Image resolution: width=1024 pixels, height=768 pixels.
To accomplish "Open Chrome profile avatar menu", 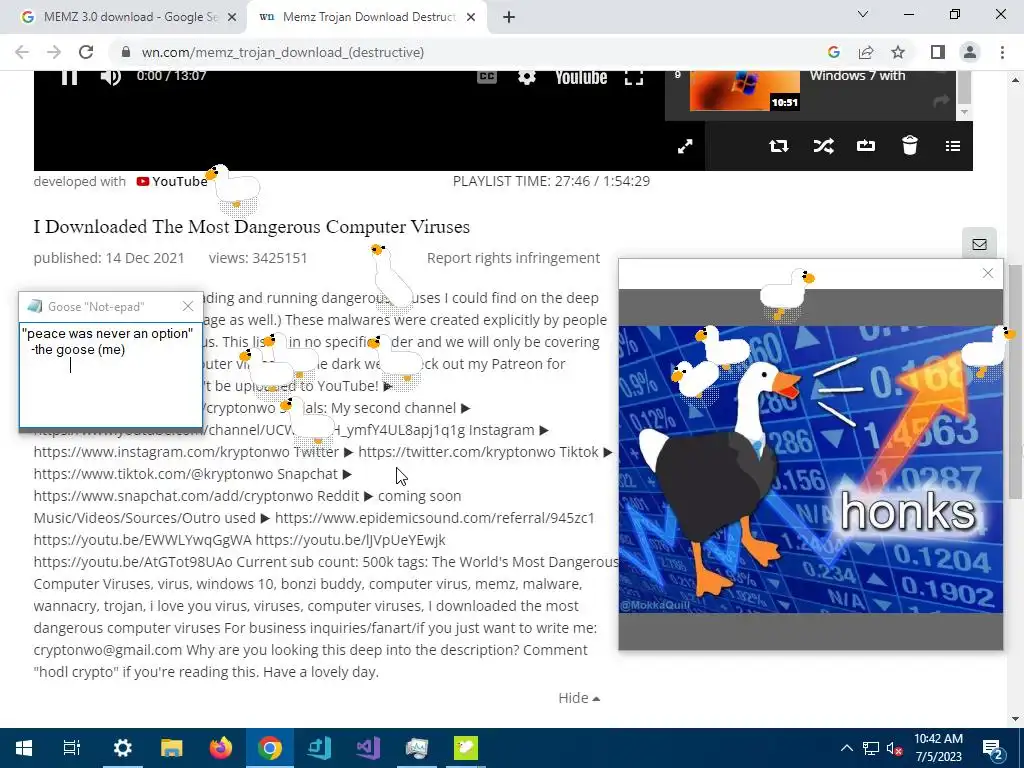I will pyautogui.click(x=970, y=52).
